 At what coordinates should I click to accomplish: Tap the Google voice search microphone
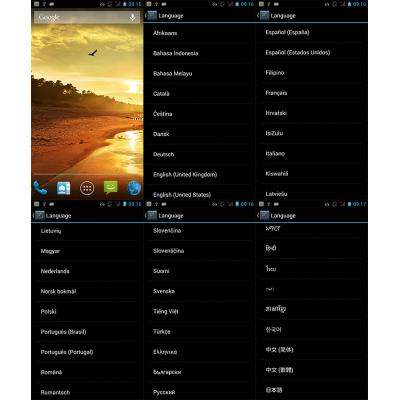click(133, 17)
